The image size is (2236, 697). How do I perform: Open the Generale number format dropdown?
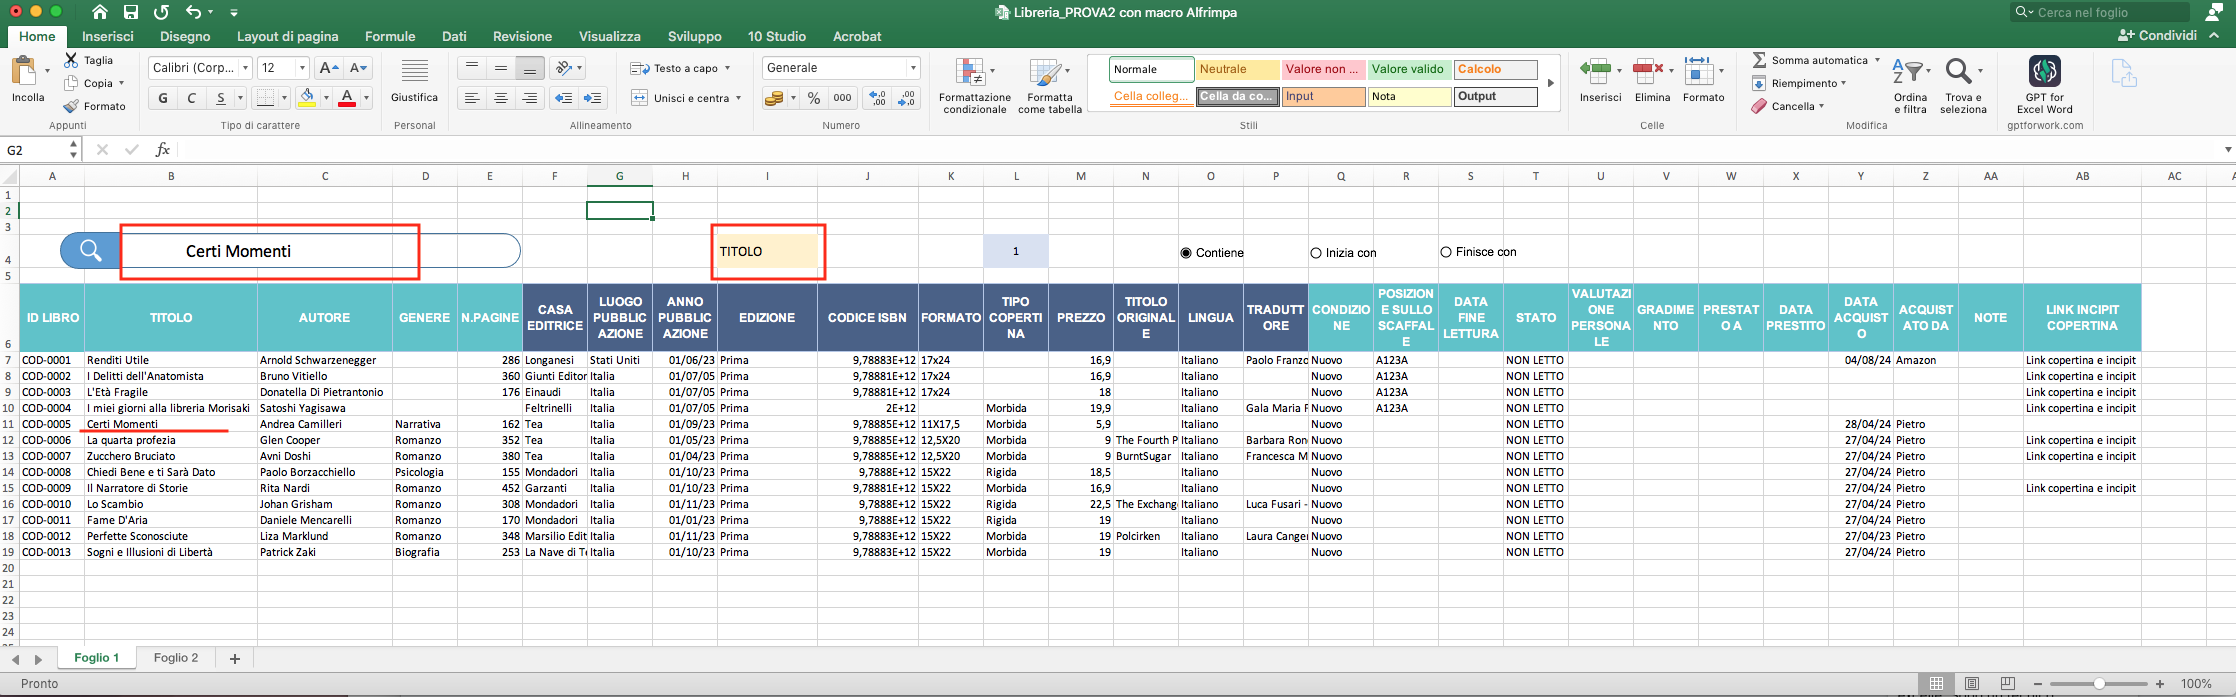[913, 68]
